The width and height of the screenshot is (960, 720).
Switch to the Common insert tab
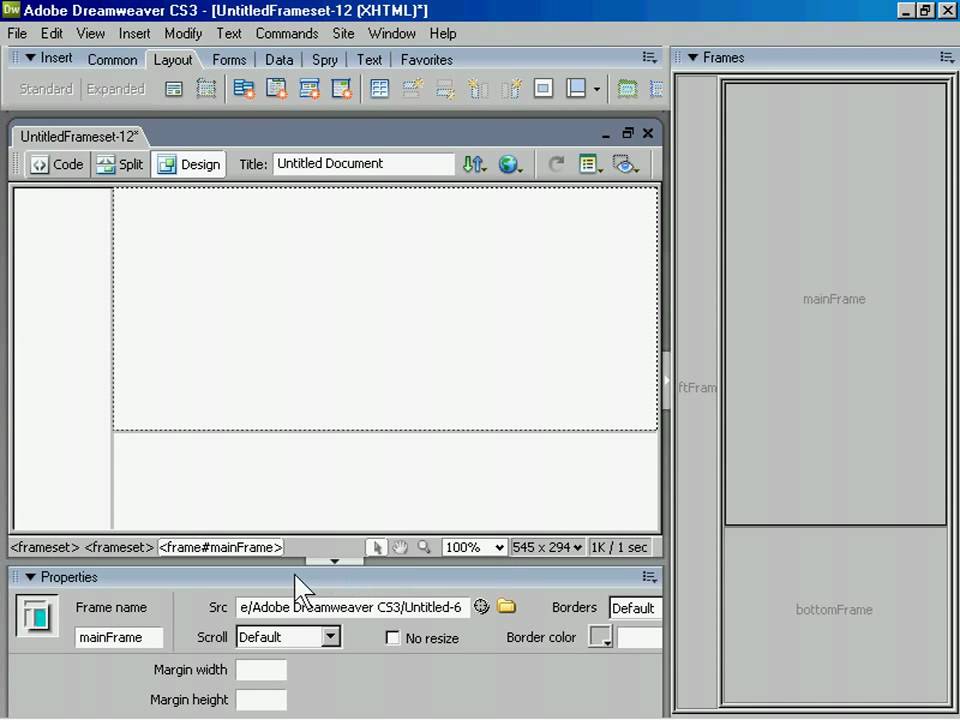point(113,60)
